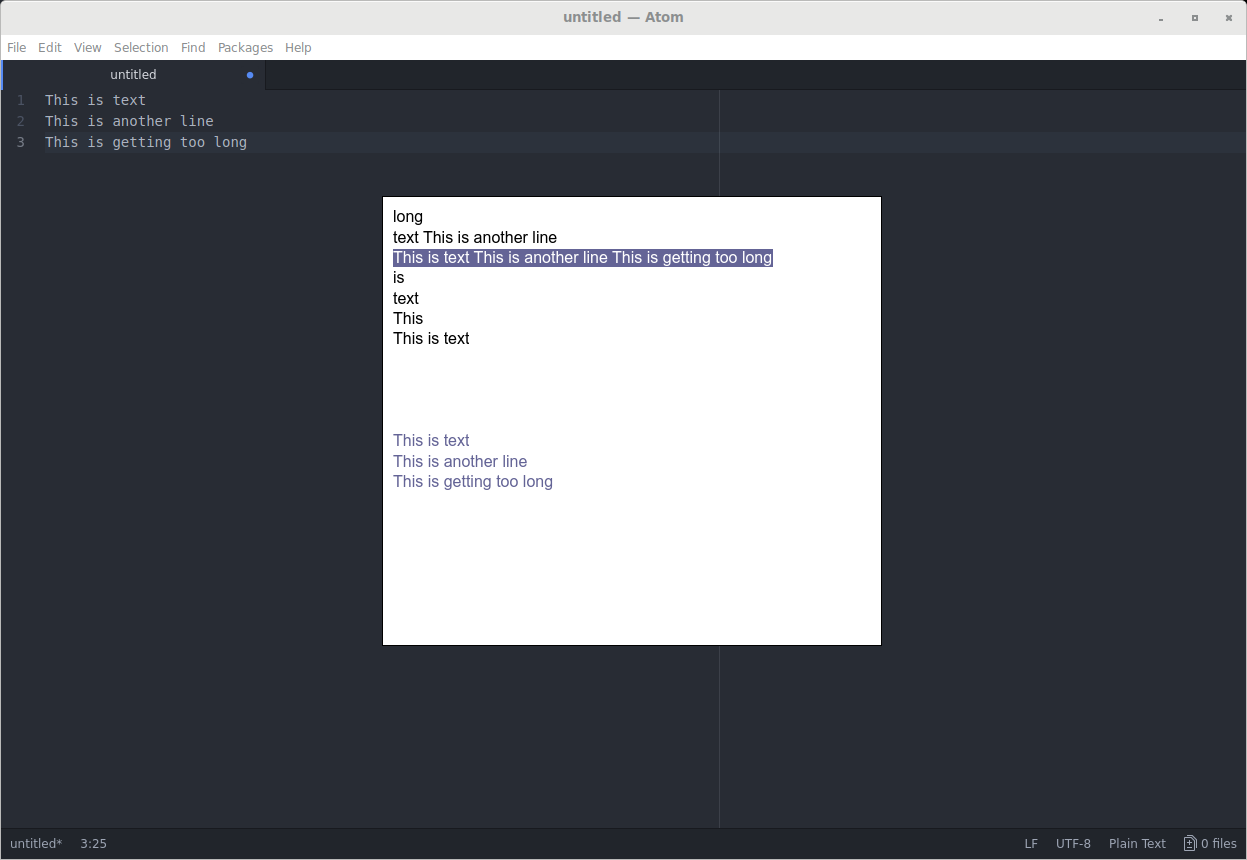
Task: Click purple preview line 'This is text'
Action: tap(431, 441)
